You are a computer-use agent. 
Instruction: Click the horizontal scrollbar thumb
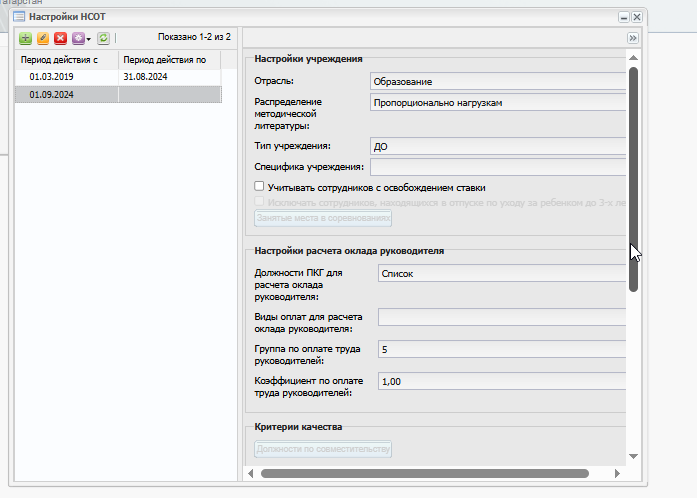point(425,474)
